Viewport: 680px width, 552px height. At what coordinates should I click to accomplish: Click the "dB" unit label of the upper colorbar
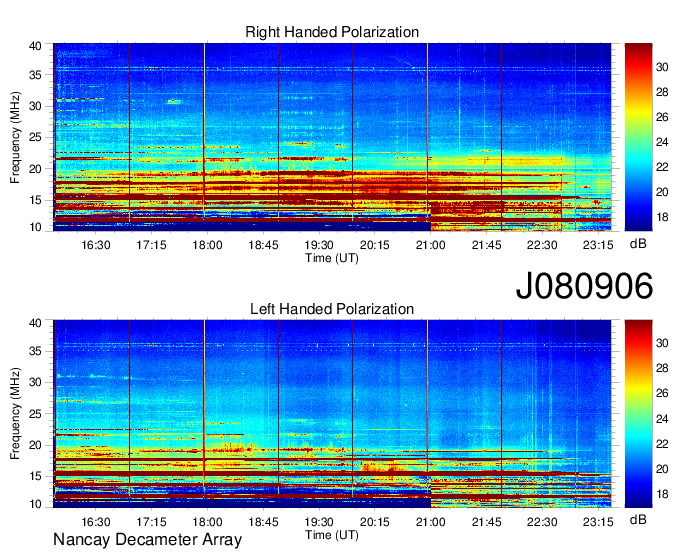pos(638,244)
